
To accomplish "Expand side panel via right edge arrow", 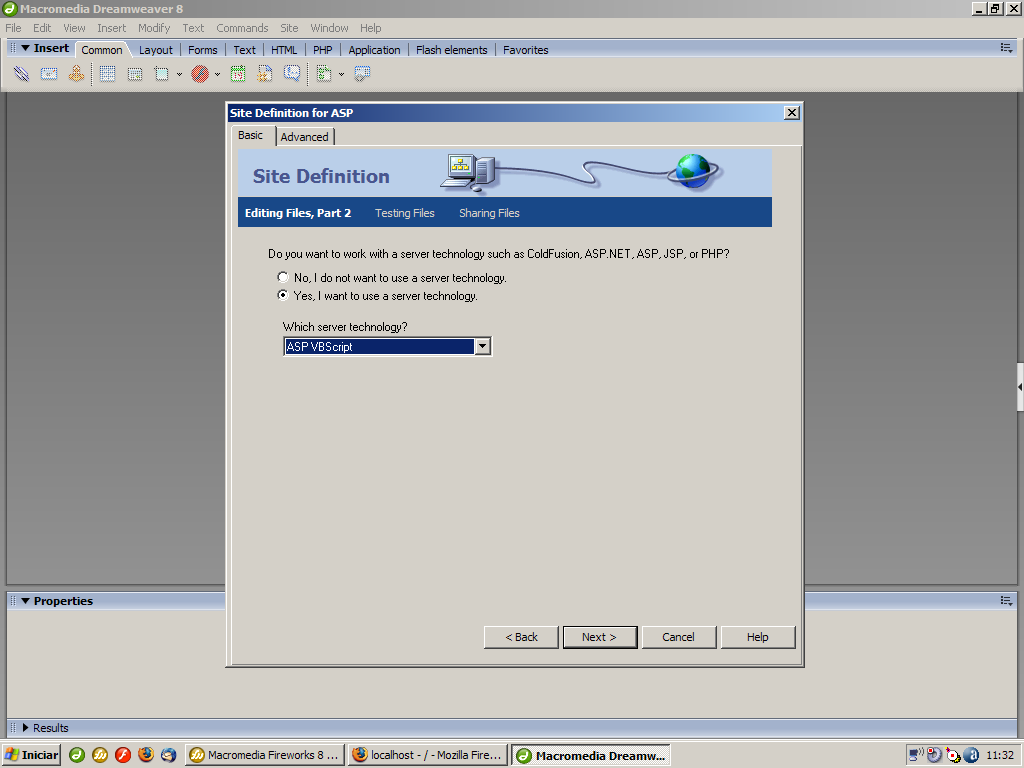I will click(x=1020, y=387).
